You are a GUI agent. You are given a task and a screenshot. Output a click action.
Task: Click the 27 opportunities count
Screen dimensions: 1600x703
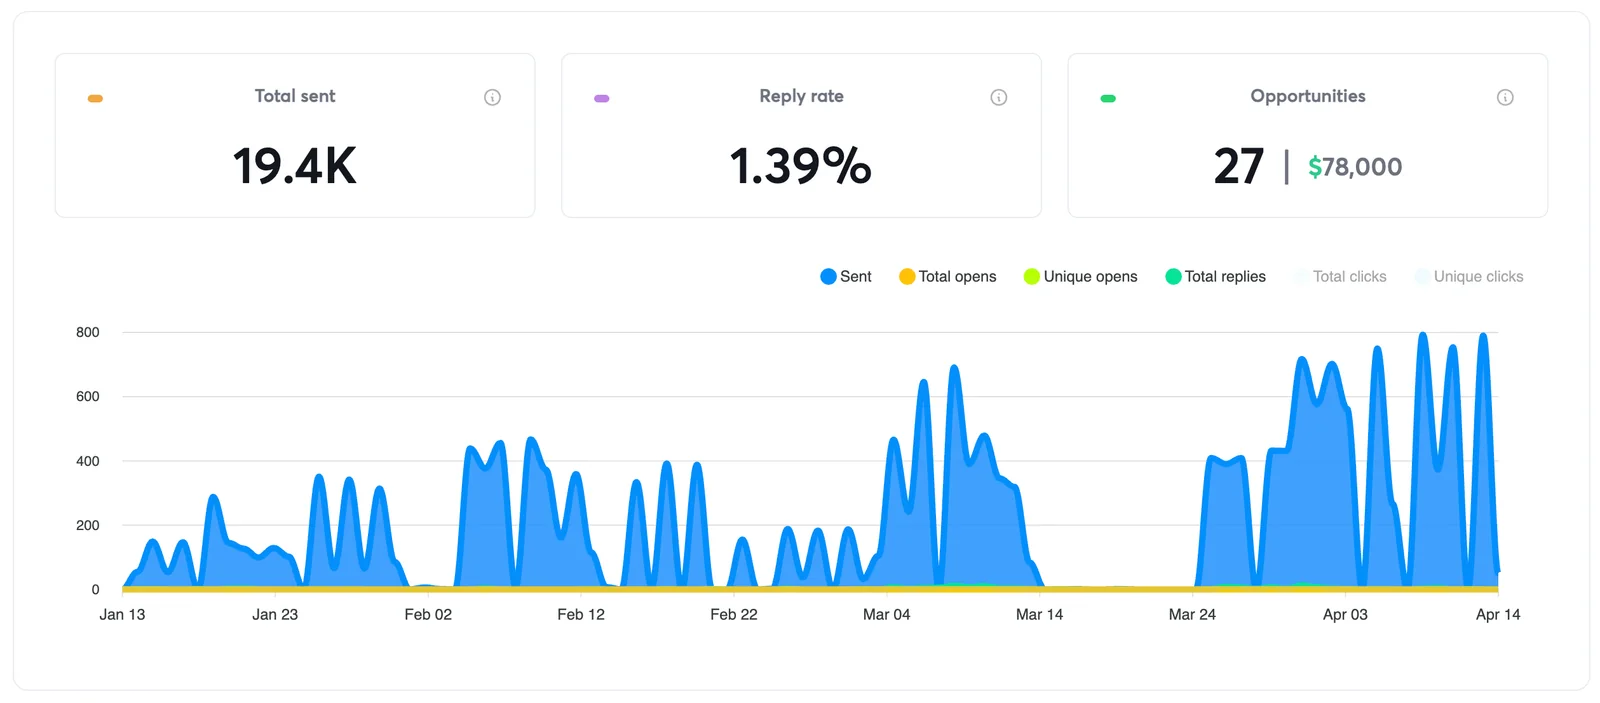(x=1239, y=166)
